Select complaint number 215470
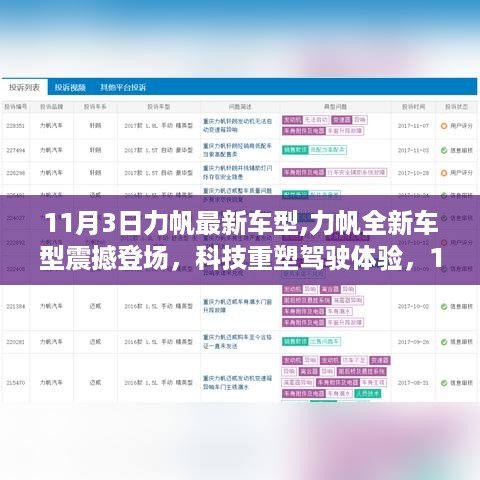 [x=15, y=383]
